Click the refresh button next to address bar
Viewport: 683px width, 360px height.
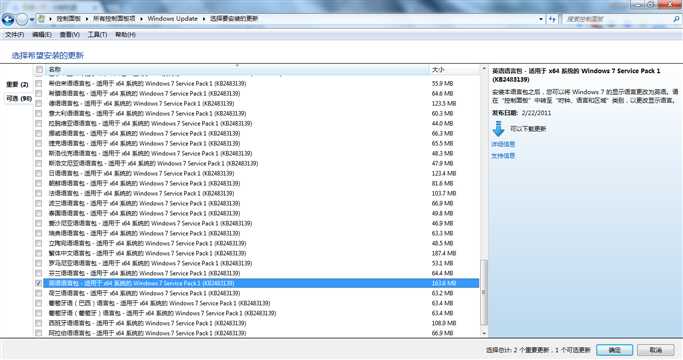click(552, 19)
